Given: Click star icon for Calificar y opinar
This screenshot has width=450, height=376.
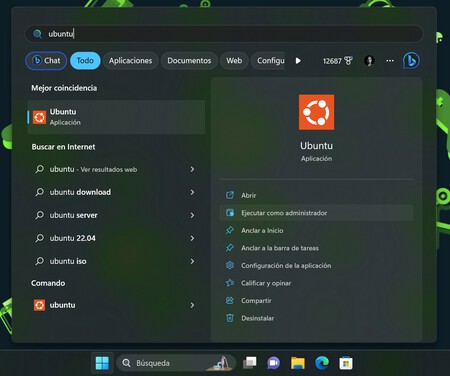Looking at the screenshot, I should [x=230, y=283].
